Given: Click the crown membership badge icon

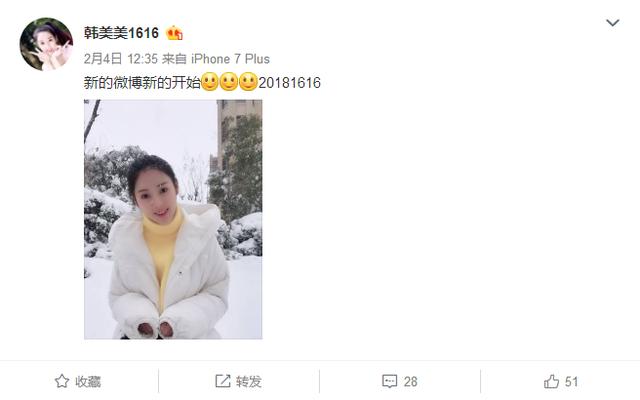Looking at the screenshot, I should 174,33.
